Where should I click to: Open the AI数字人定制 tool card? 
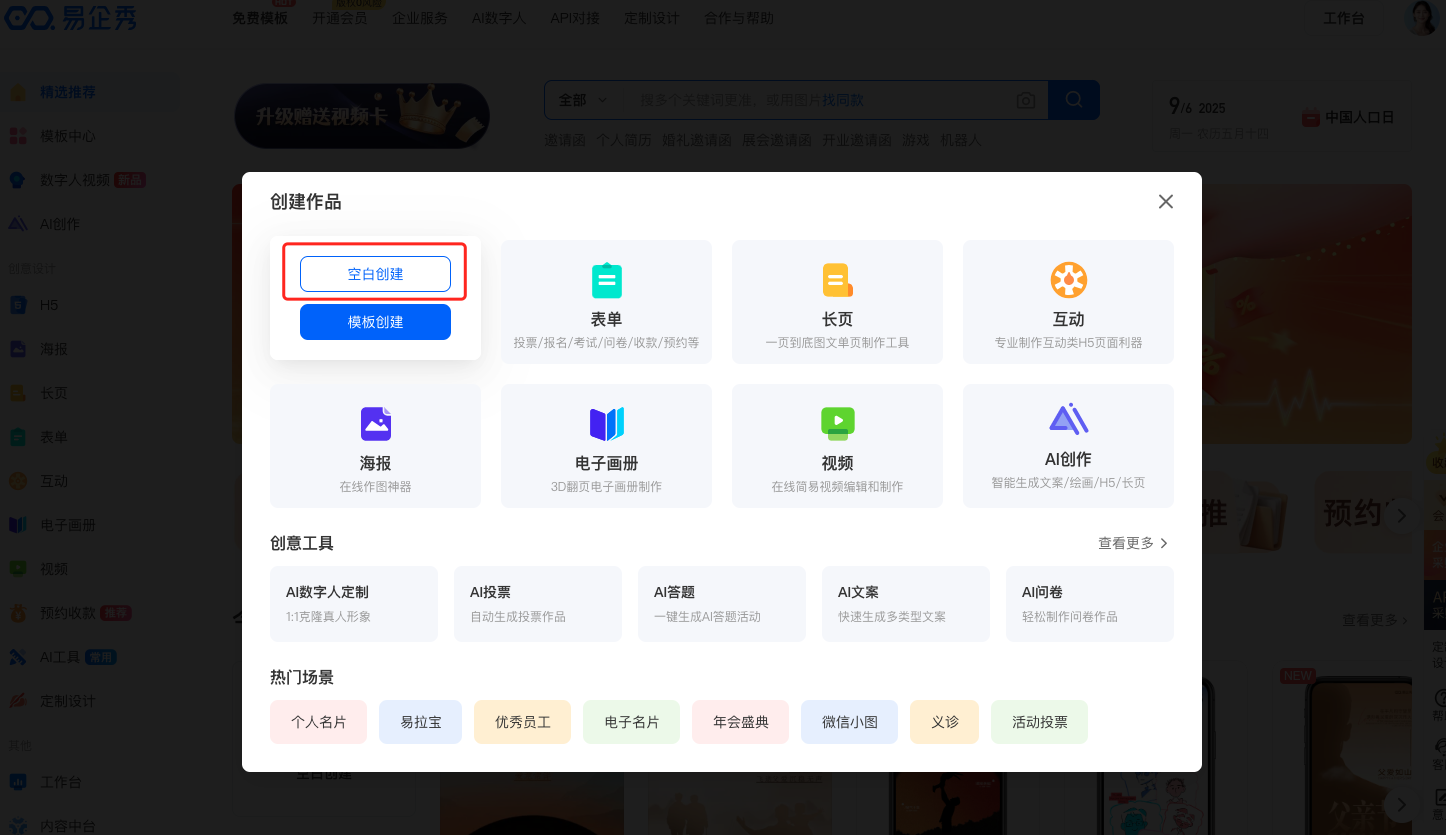(354, 603)
